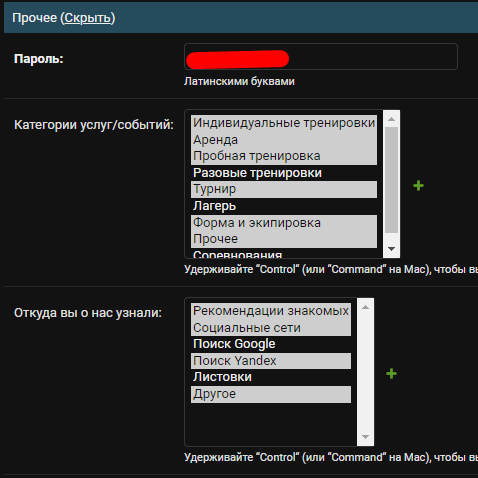Select Поиск Yandex option

pyautogui.click(x=271, y=361)
